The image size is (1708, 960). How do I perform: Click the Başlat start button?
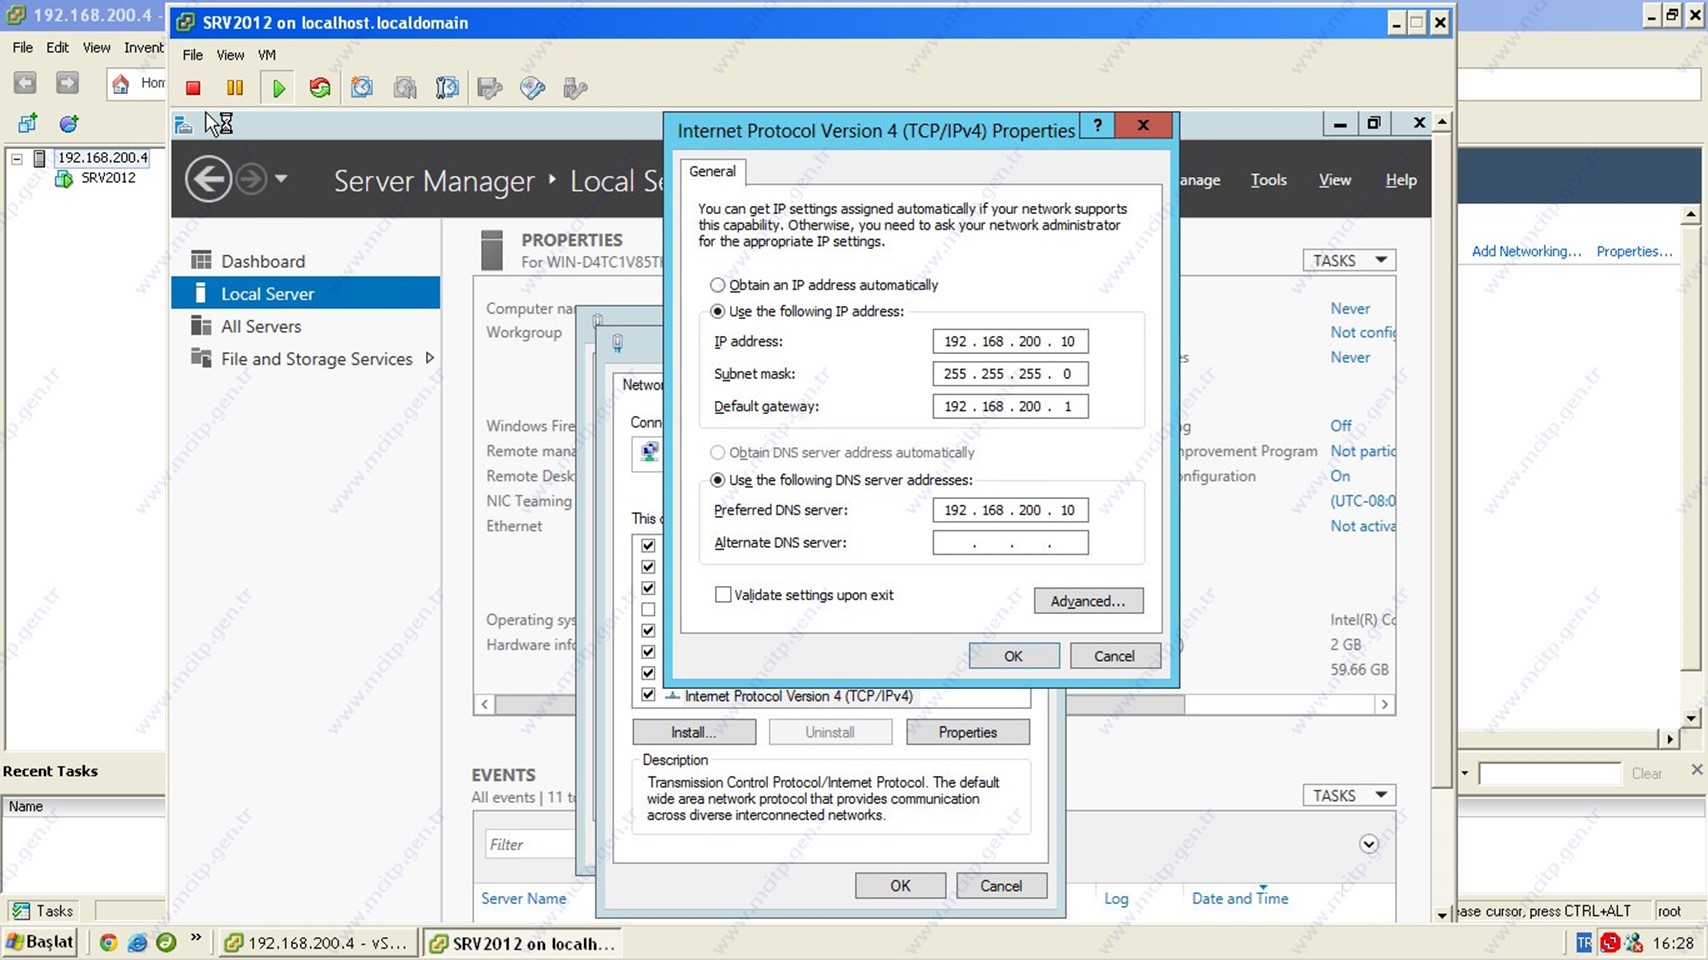pos(40,942)
